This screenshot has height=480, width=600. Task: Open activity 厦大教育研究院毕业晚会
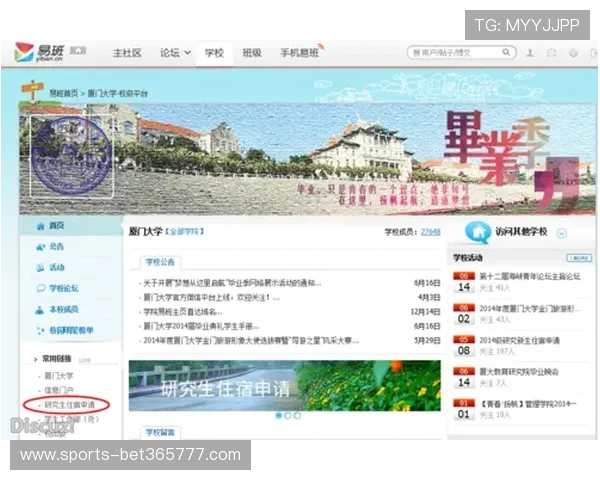[519, 372]
